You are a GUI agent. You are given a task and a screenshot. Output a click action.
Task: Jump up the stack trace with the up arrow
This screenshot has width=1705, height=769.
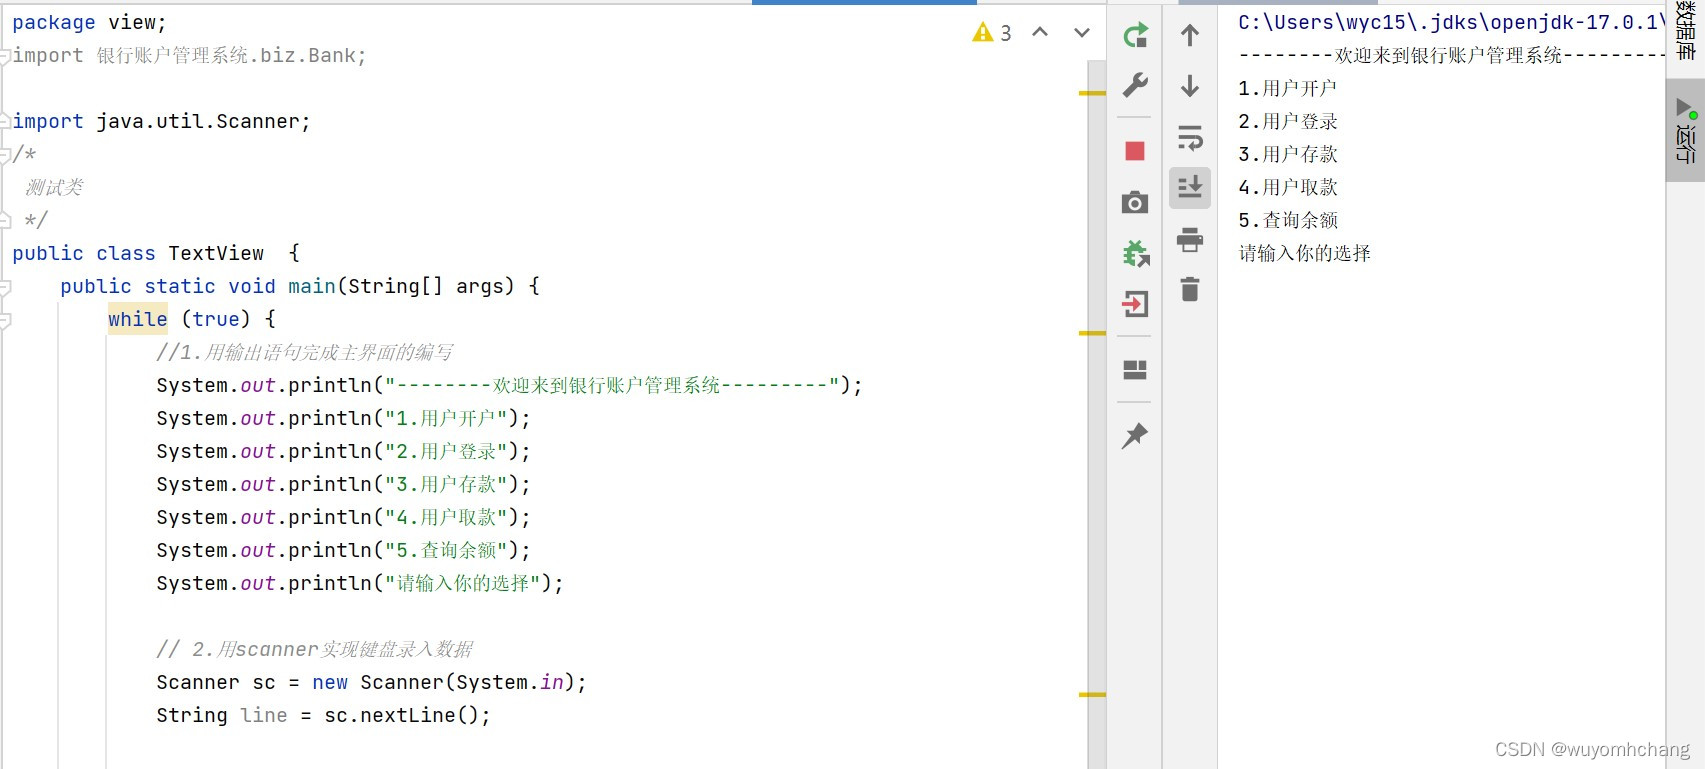tap(1190, 35)
